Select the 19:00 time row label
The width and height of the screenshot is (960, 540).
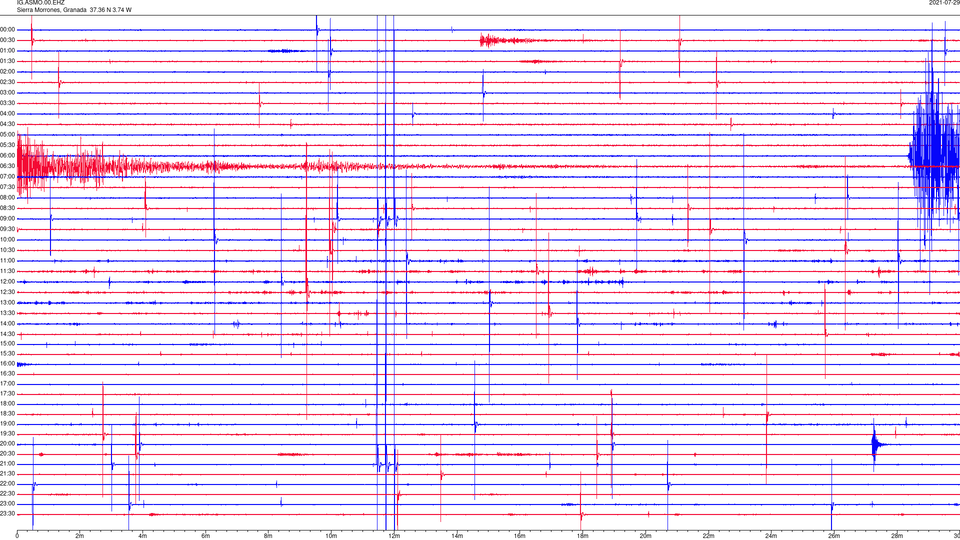point(7,424)
